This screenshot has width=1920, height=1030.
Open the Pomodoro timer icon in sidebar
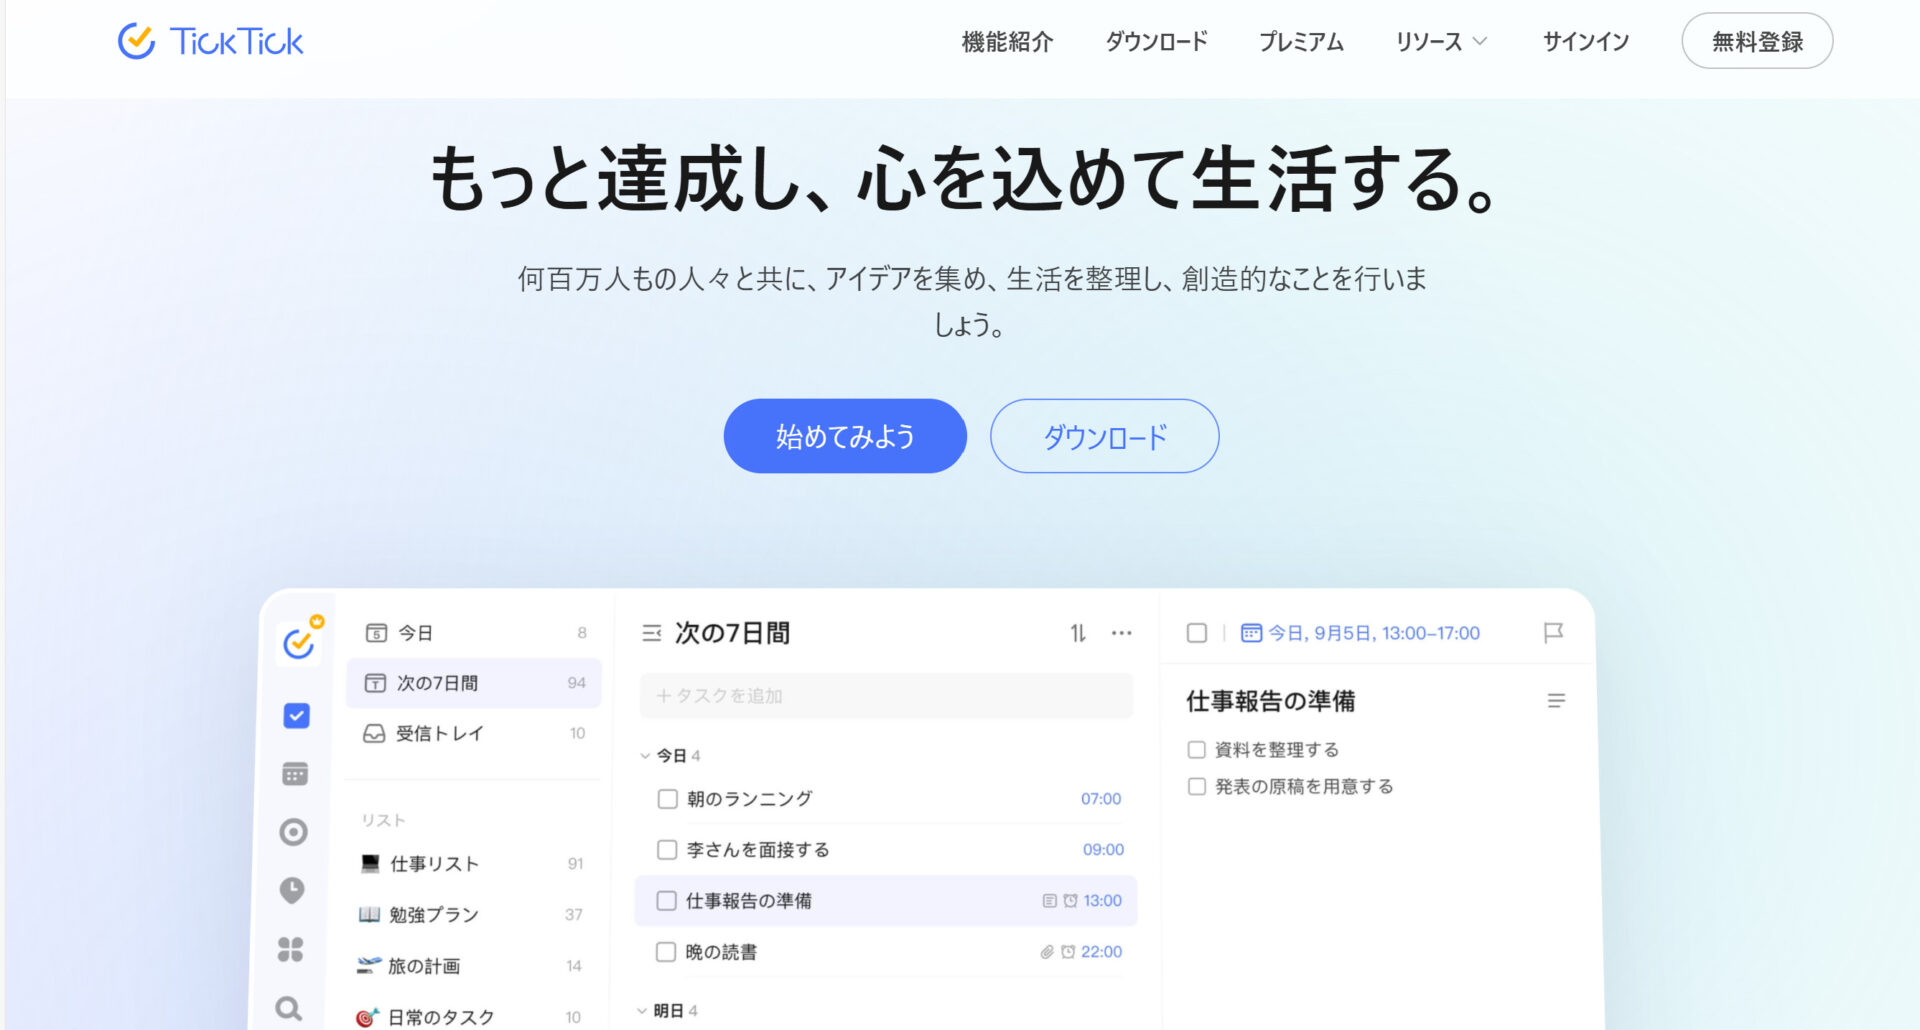coord(293,890)
